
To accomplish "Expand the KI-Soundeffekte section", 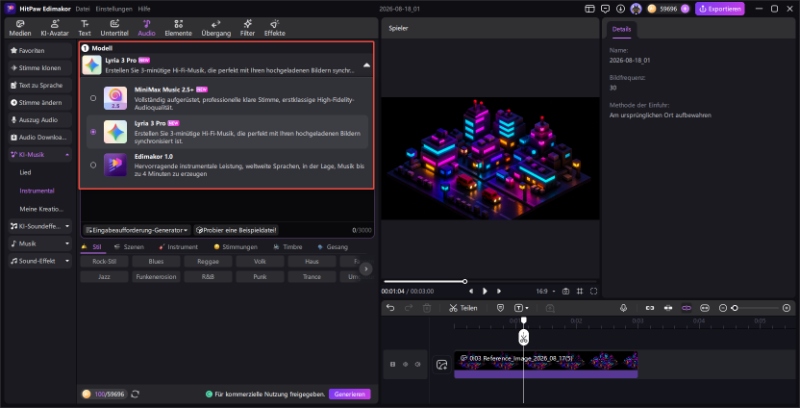I will pos(67,226).
